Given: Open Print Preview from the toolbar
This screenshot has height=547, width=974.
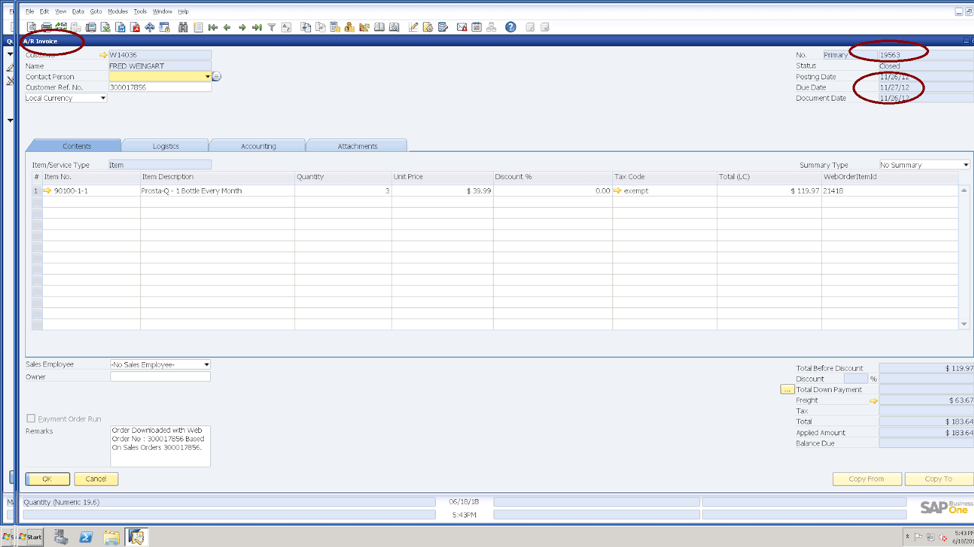Looking at the screenshot, I should click(x=31, y=27).
